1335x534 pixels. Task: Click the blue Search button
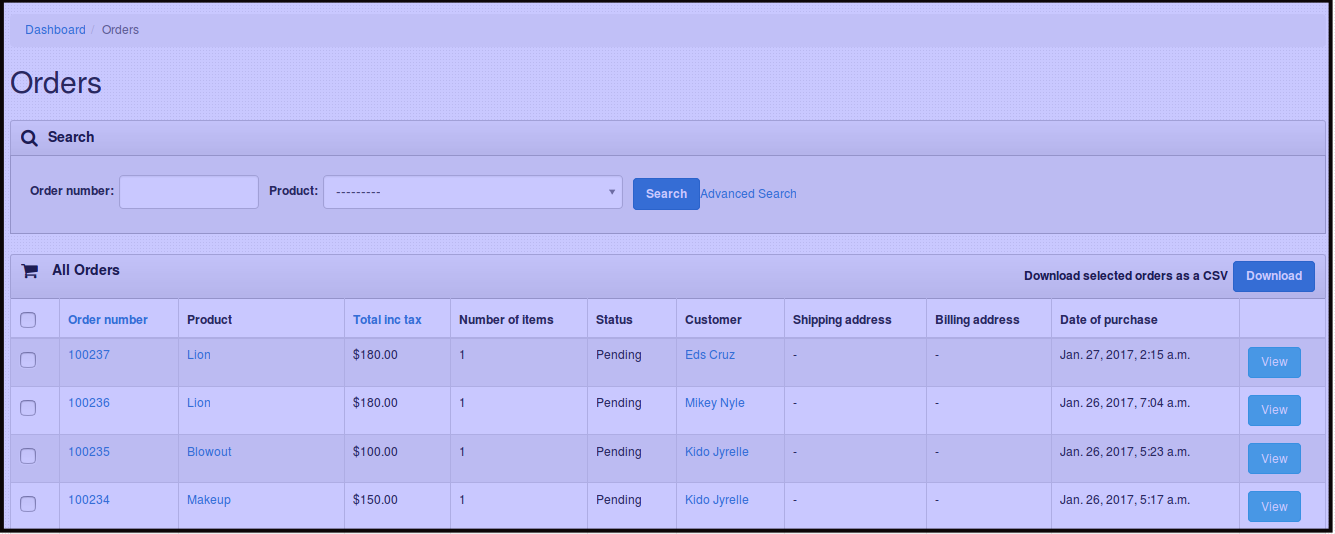click(x=666, y=194)
